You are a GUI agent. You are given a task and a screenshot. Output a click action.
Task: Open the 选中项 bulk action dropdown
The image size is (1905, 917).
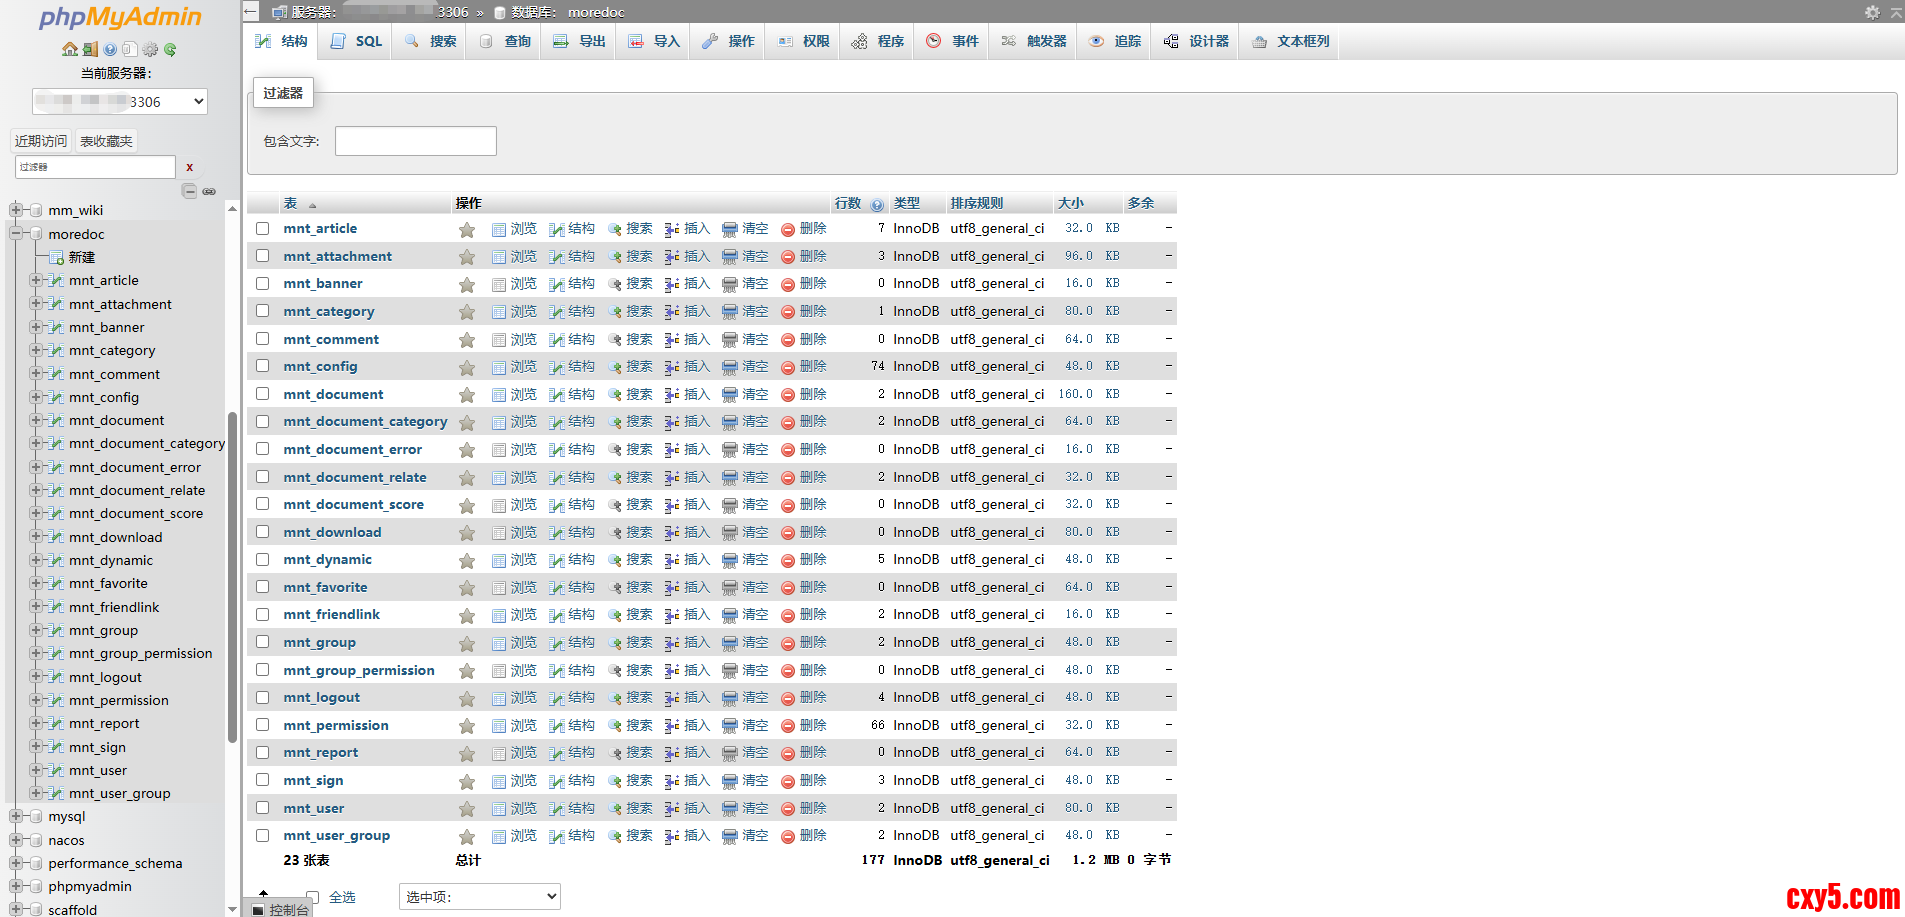[x=480, y=897]
